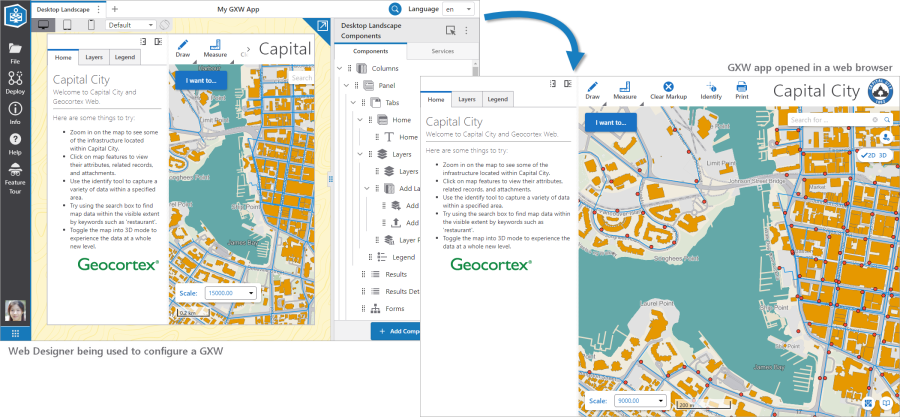Open the File menu in the Designer sidebar

[15, 52]
